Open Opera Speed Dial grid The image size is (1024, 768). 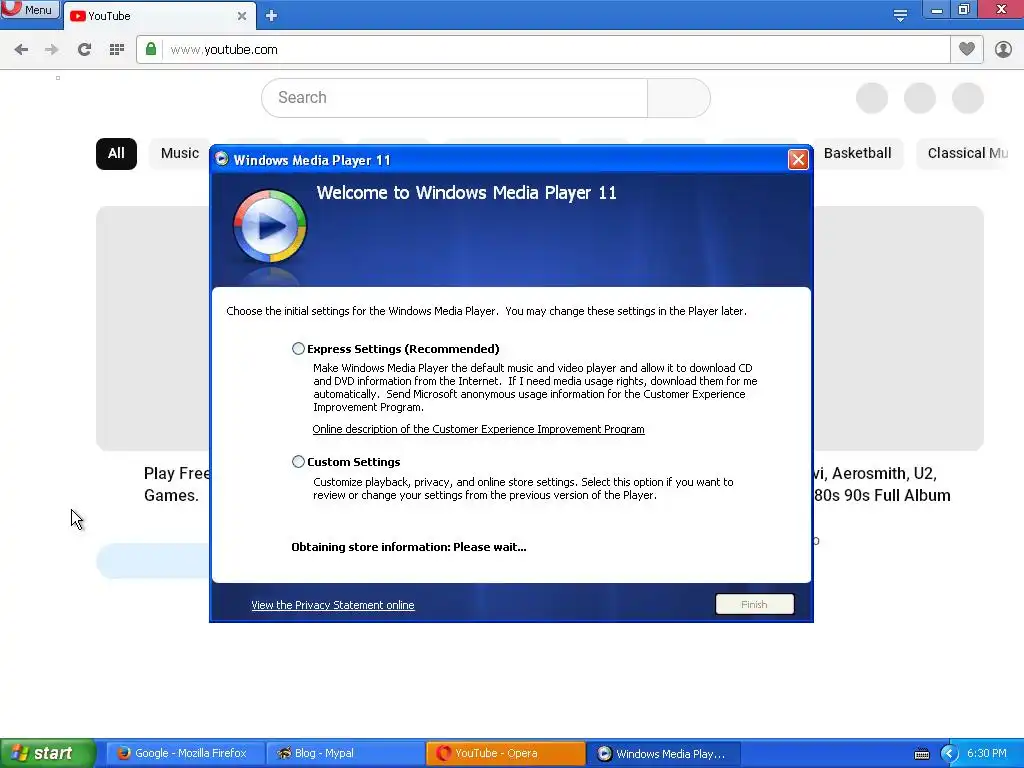(x=117, y=50)
